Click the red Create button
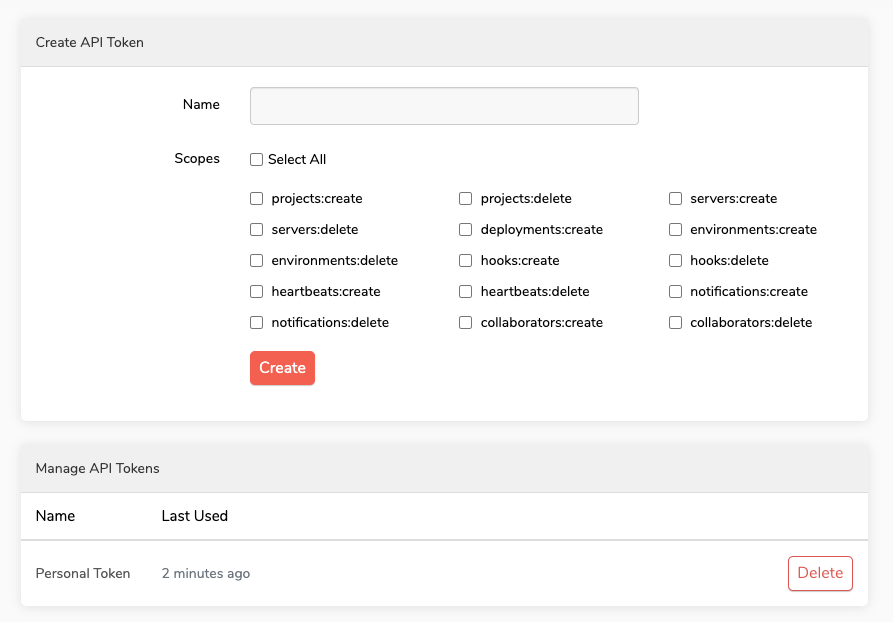Image resolution: width=893 pixels, height=622 pixels. coord(282,368)
